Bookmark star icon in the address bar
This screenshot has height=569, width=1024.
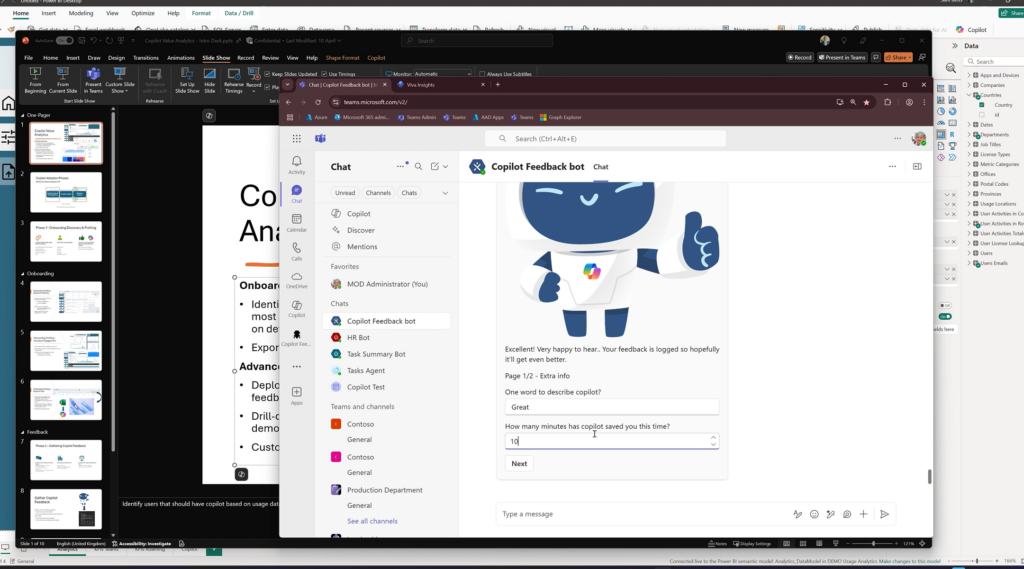point(867,102)
